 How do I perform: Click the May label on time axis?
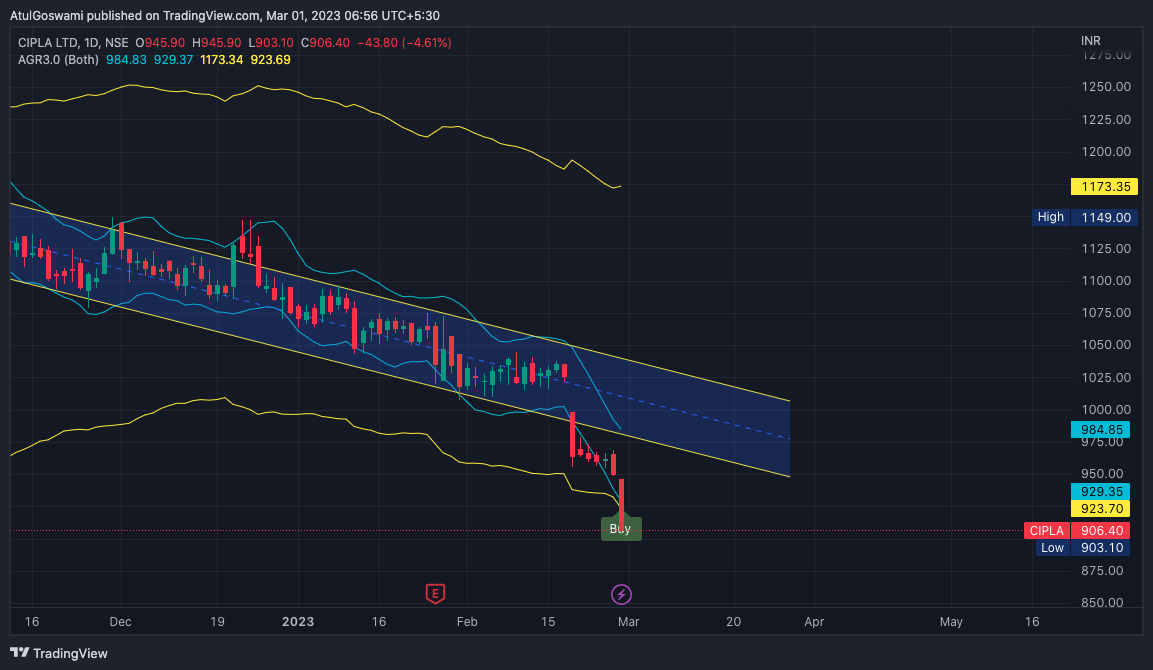coord(951,621)
